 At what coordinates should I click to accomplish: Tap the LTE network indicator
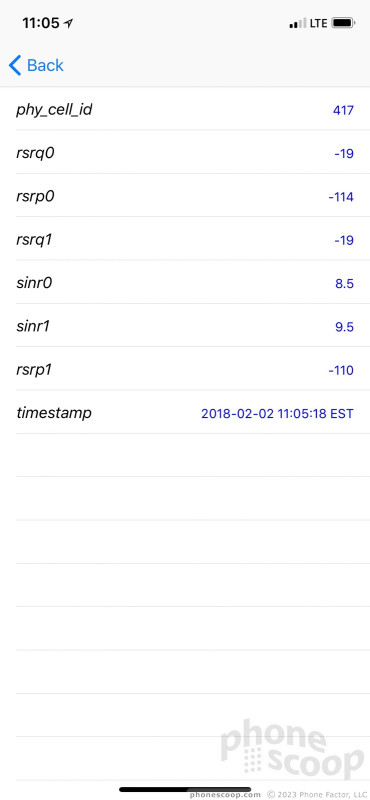click(x=318, y=23)
